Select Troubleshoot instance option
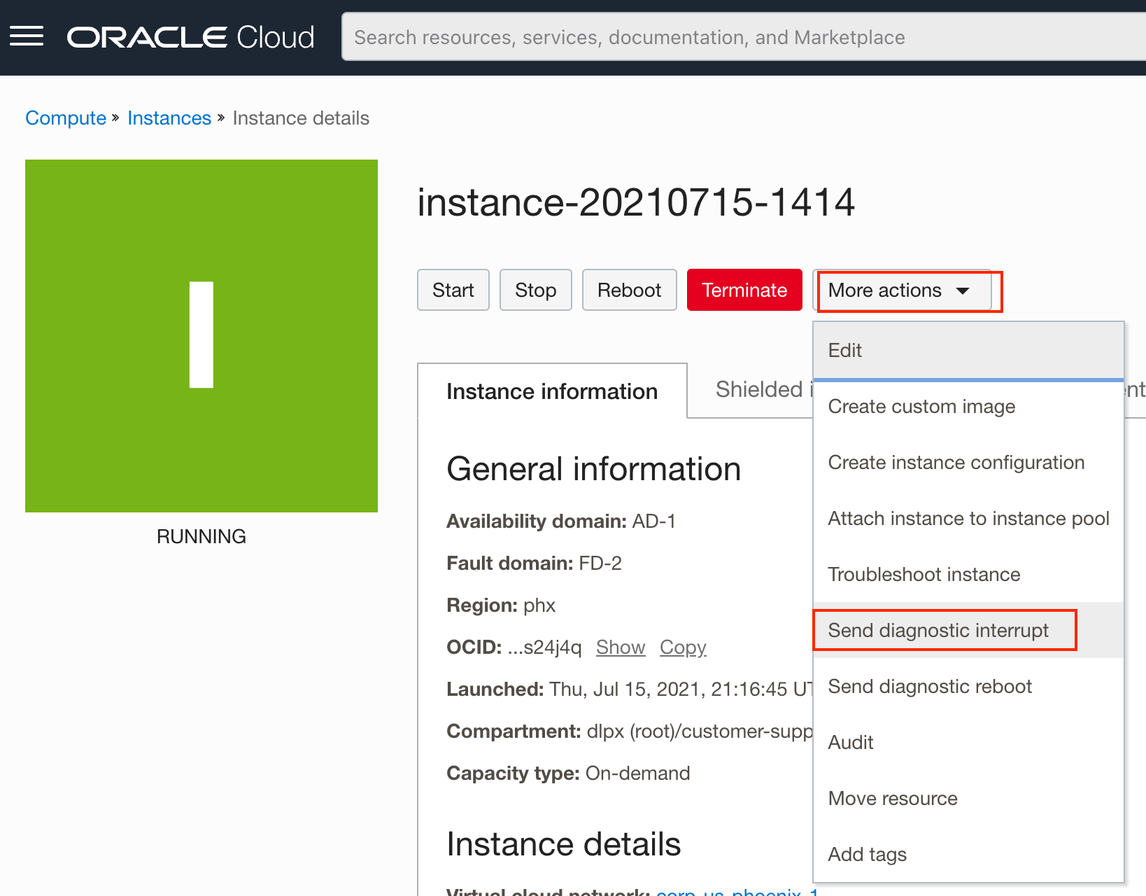 [968, 574]
